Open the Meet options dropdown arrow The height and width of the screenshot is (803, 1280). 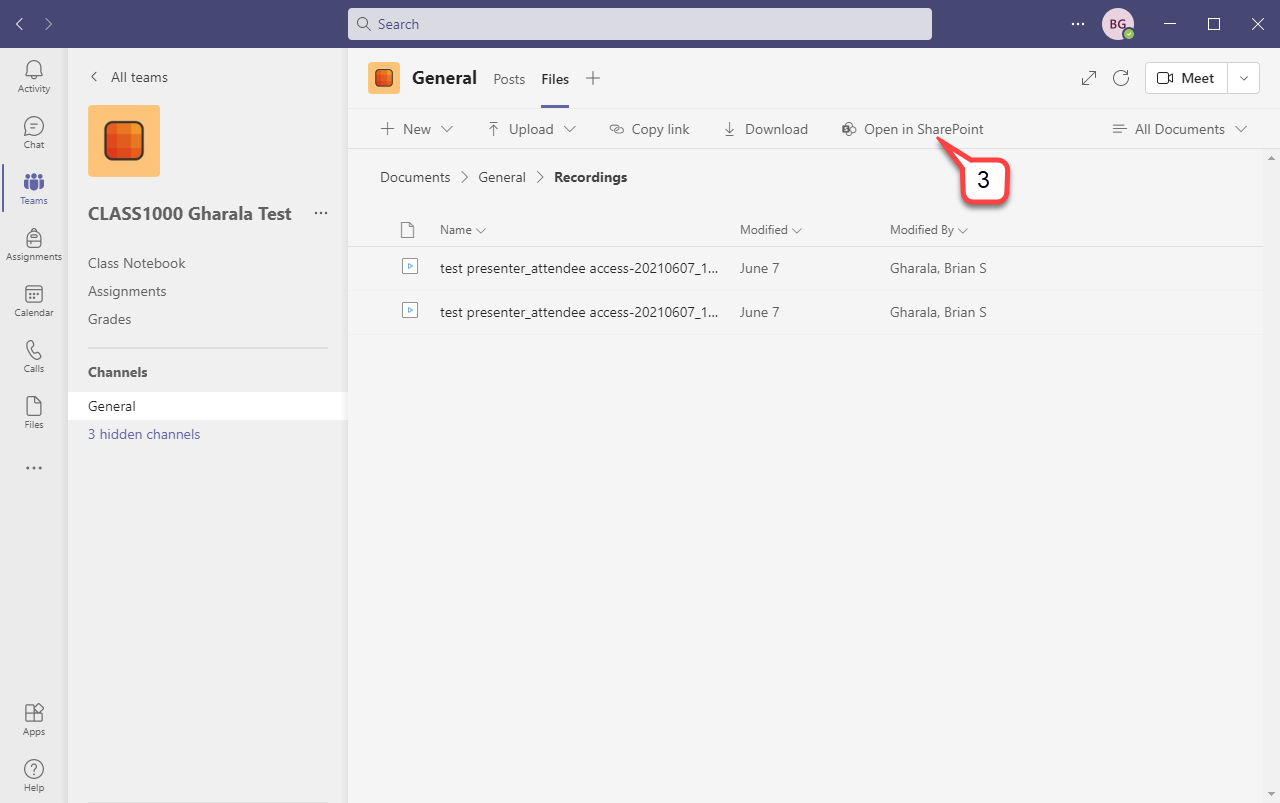point(1243,78)
